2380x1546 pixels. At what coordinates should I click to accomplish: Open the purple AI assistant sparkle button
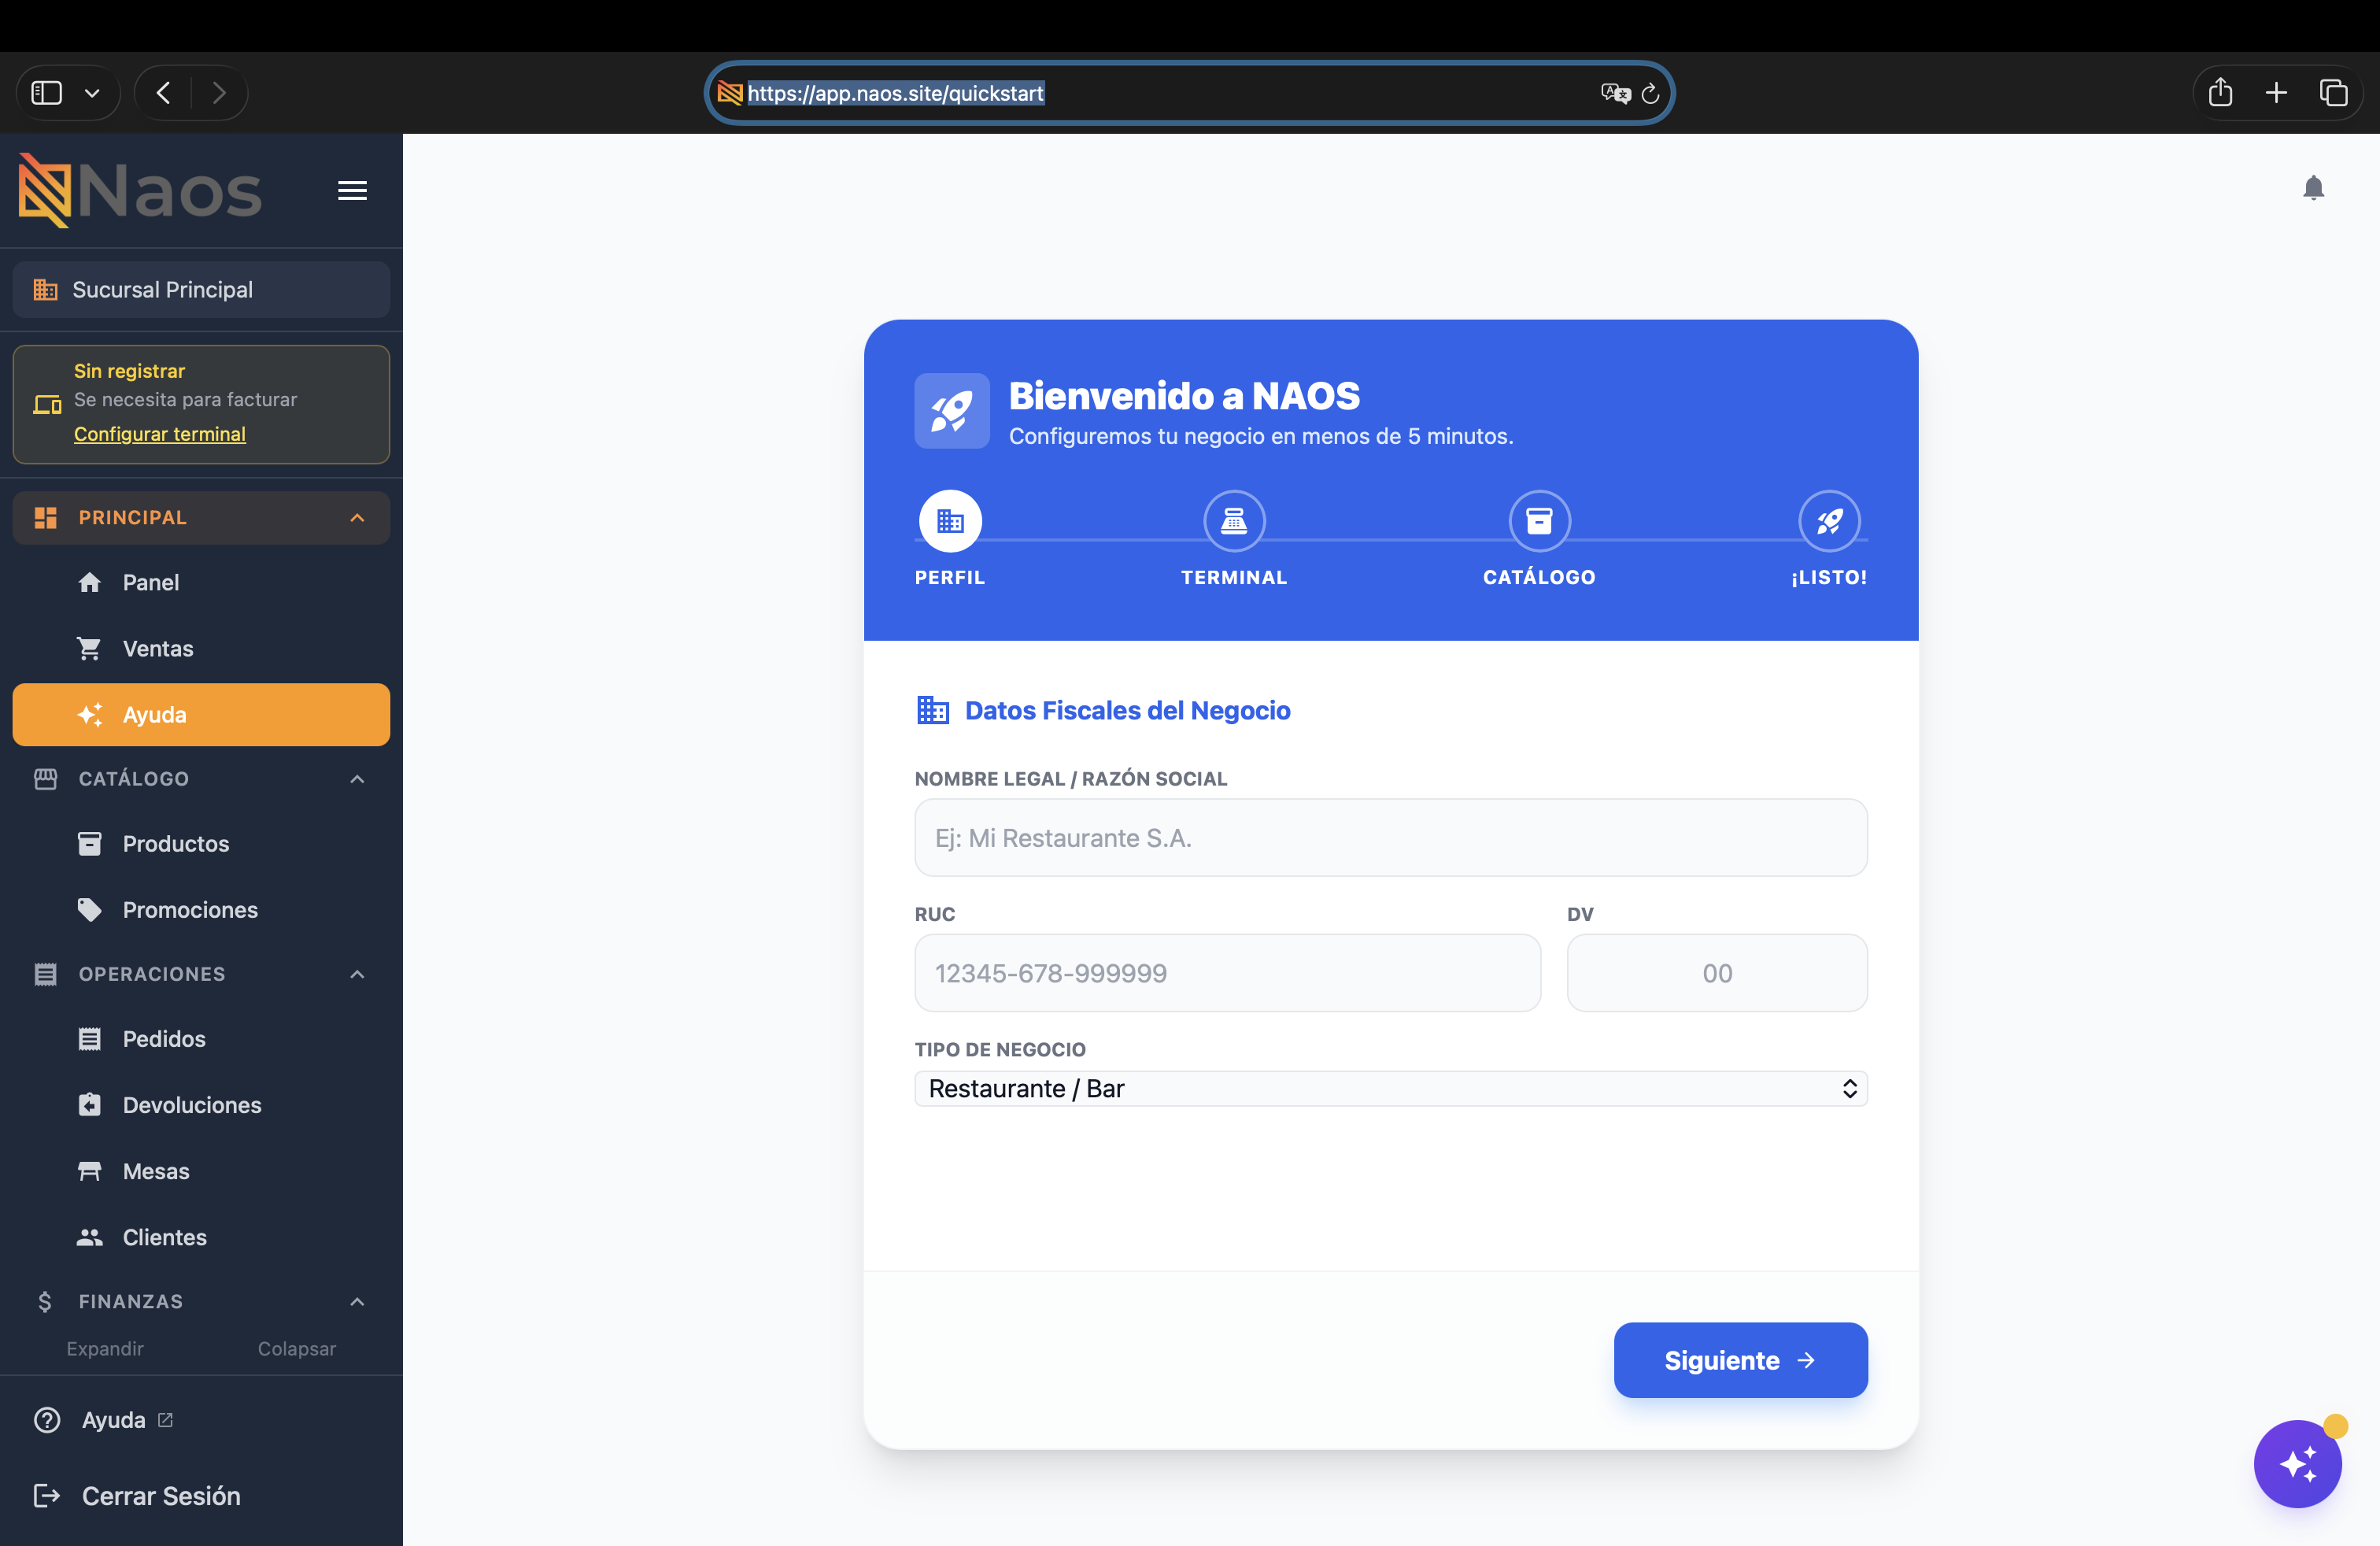pyautogui.click(x=2297, y=1463)
